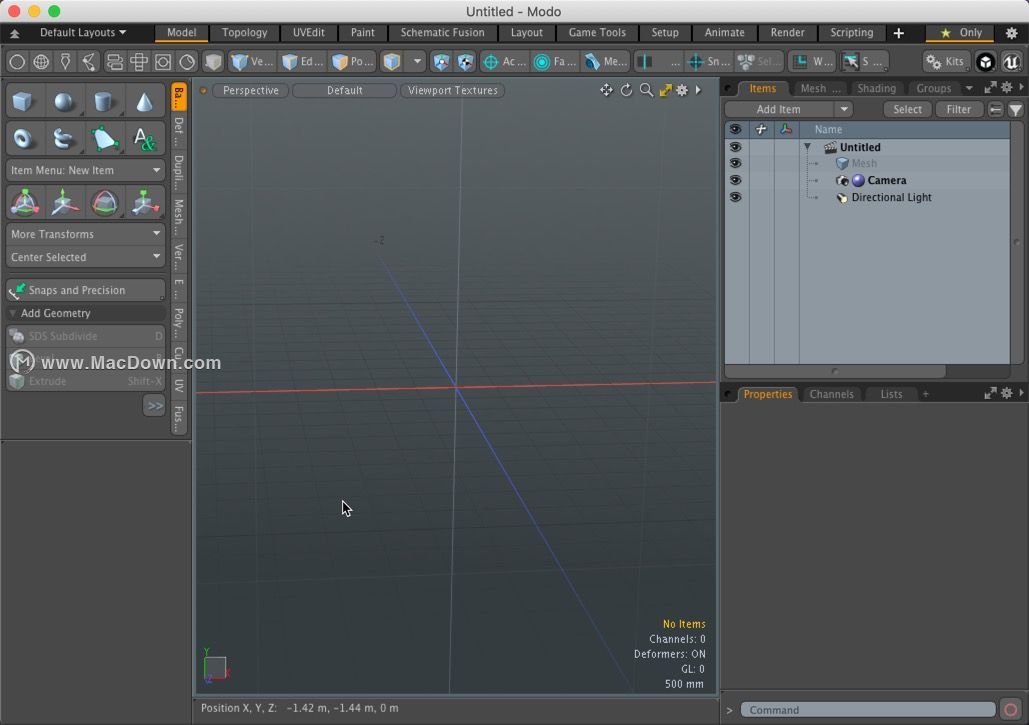Click the Mesh Constraint icon

[x=605, y=62]
